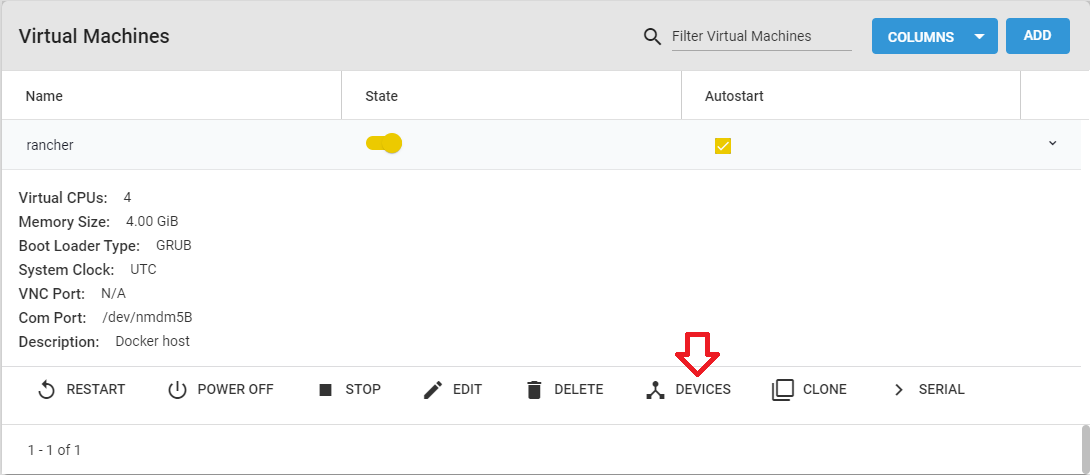Click the search magnifier icon
Screen dimensions: 1090x475
[652, 37]
